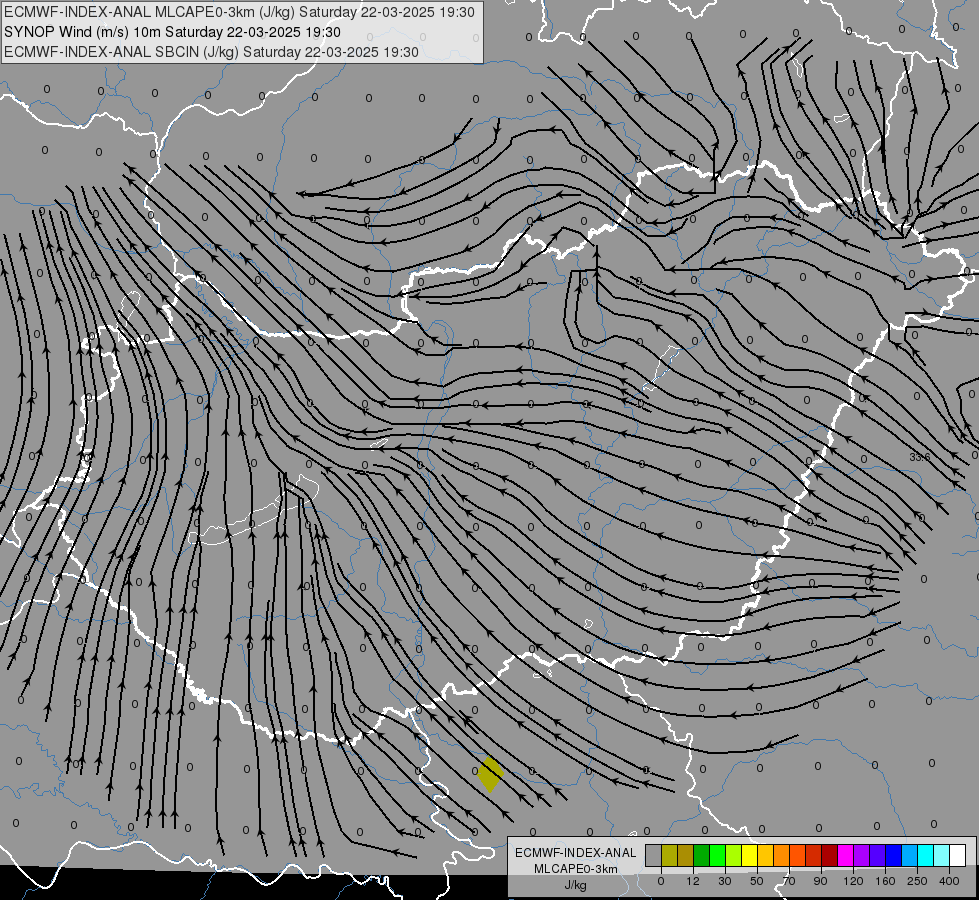979x900 pixels.
Task: Select the pure blue swatch after 160
Action: point(894,855)
